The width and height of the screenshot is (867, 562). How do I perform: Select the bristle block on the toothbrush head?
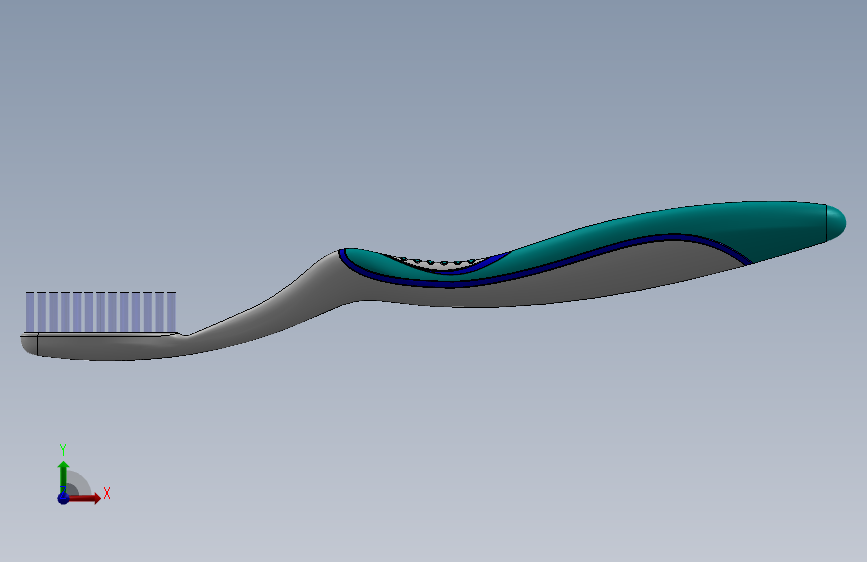(x=101, y=312)
